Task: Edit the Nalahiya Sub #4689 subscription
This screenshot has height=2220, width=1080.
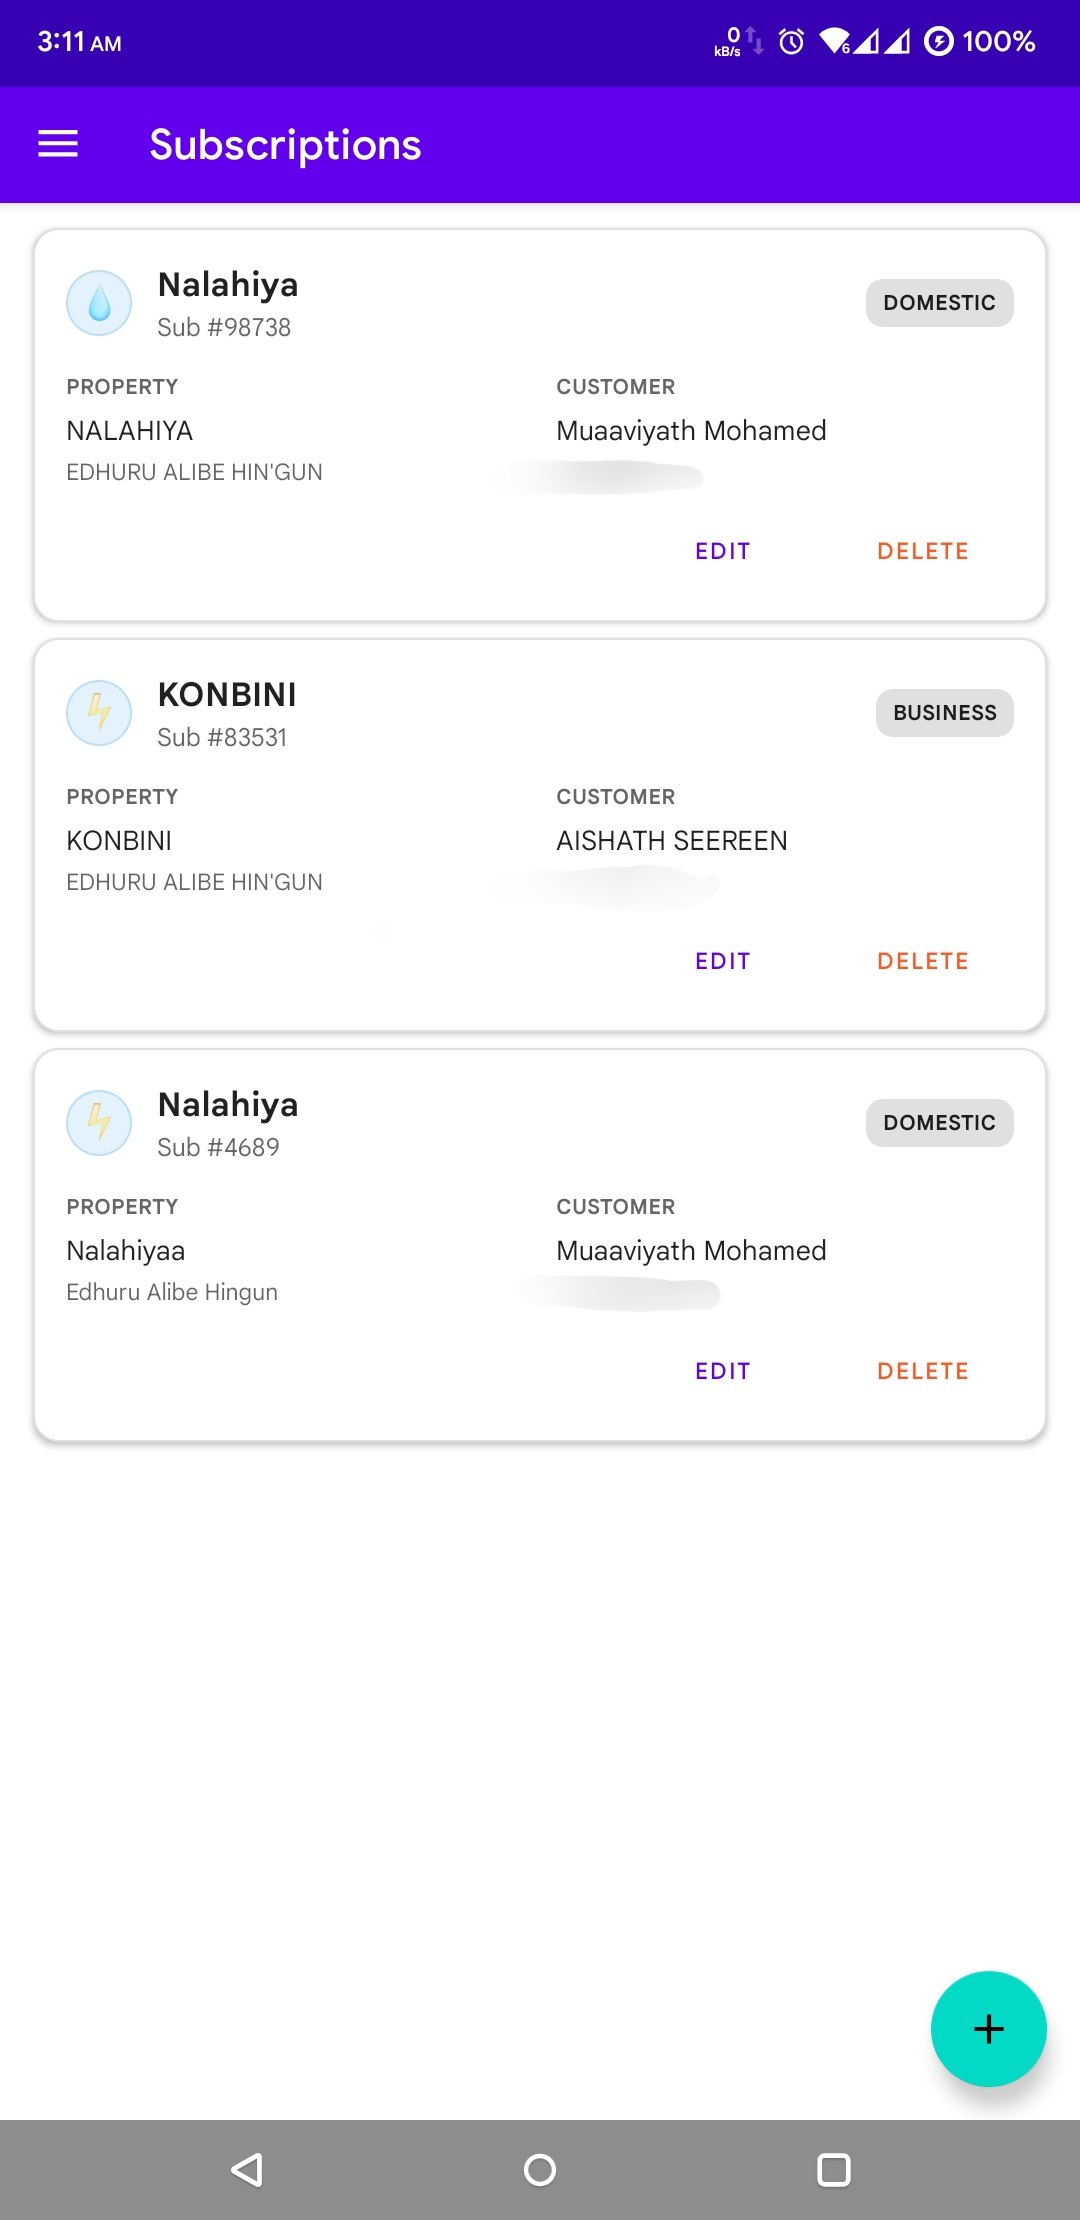Action: [722, 1371]
